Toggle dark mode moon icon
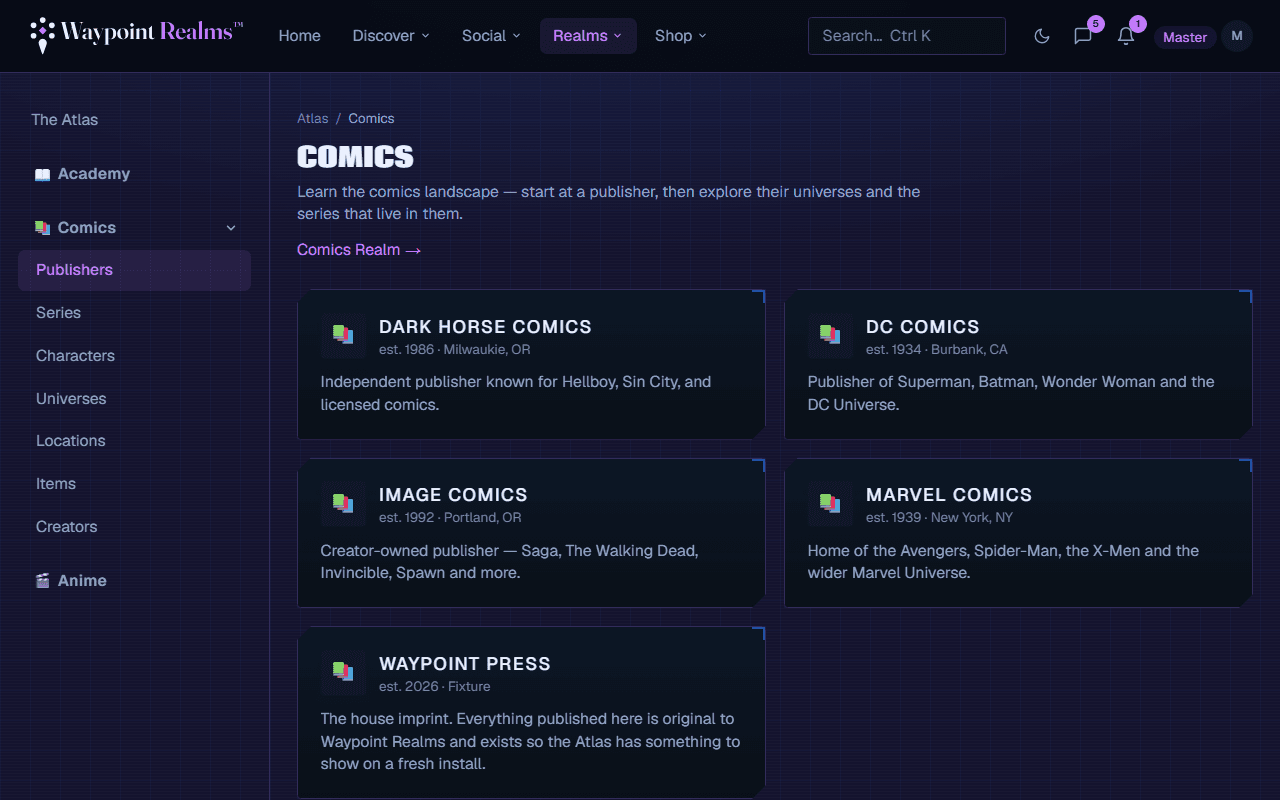 pyautogui.click(x=1042, y=36)
